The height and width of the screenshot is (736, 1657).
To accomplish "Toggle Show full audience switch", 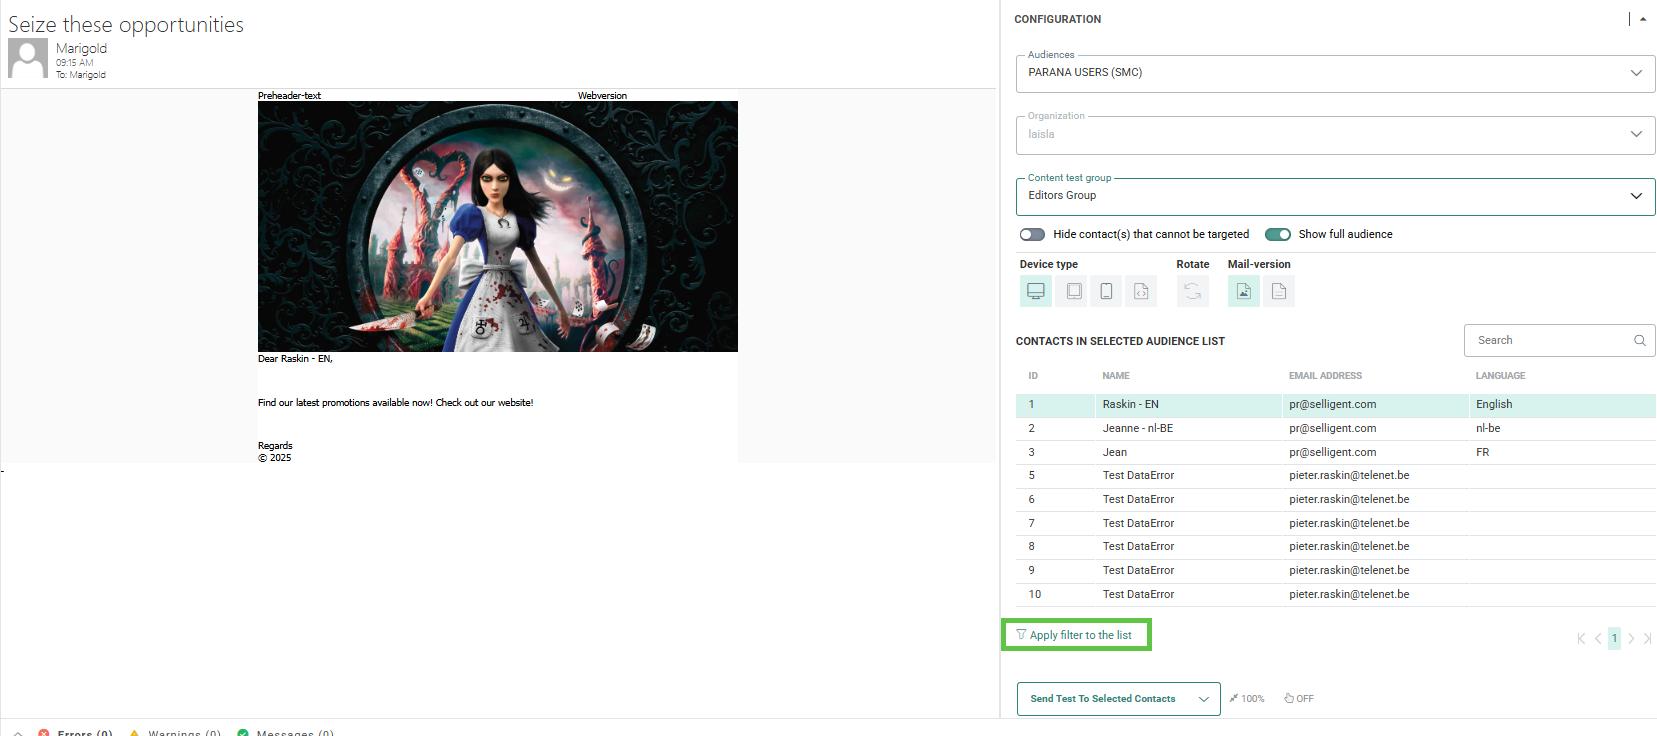I will point(1277,234).
